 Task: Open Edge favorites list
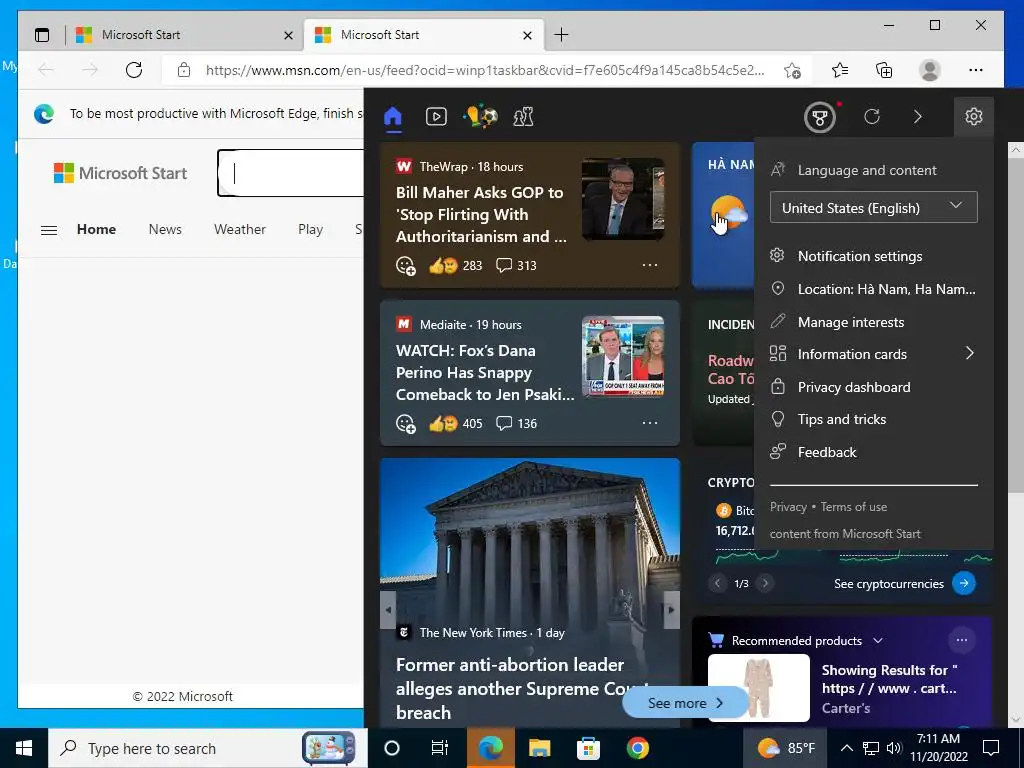840,70
